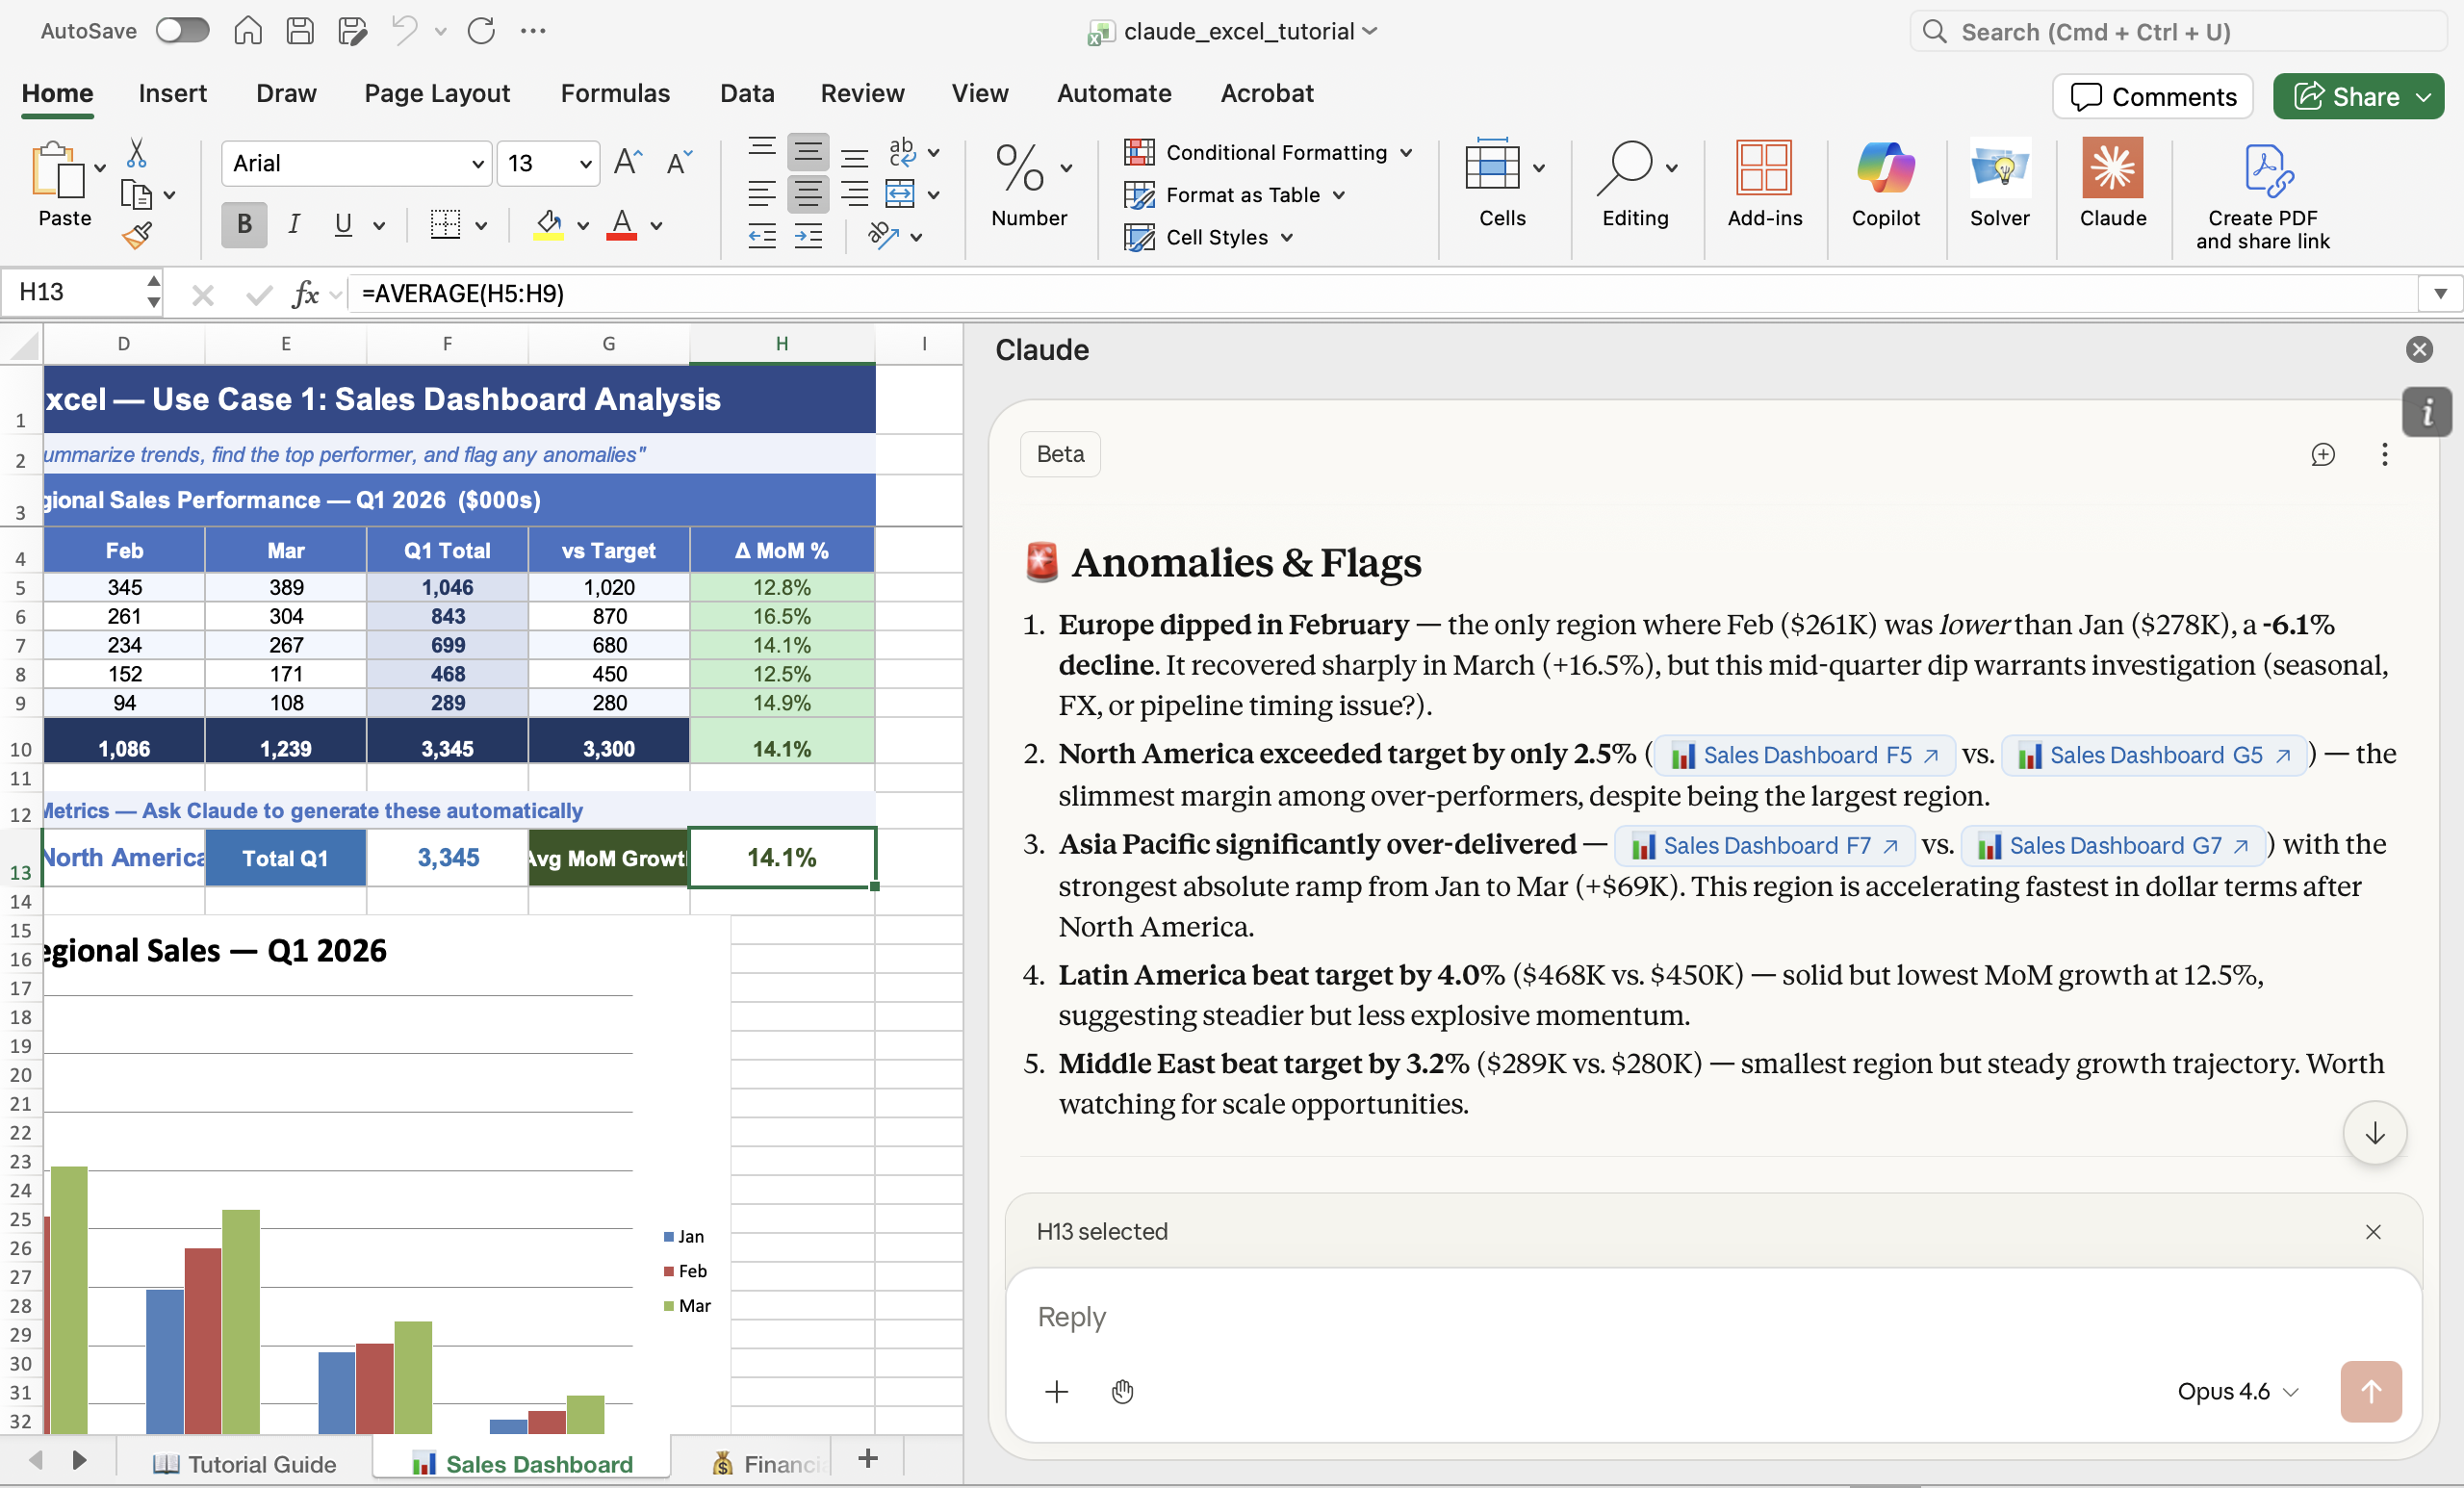This screenshot has height=1488, width=2464.
Task: Start a new chat in Claude panel
Action: tap(2322, 455)
